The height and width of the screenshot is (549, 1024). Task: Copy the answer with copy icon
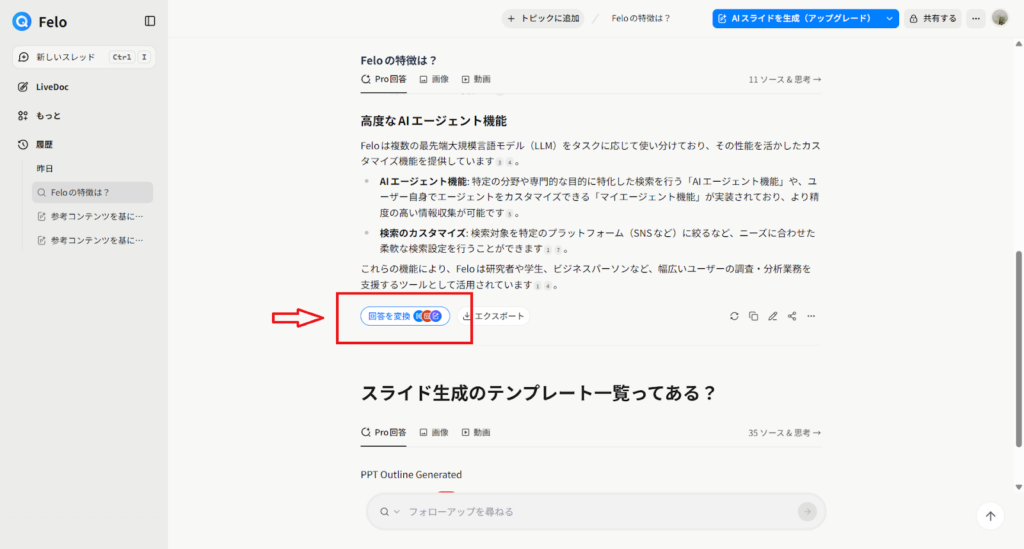(753, 316)
